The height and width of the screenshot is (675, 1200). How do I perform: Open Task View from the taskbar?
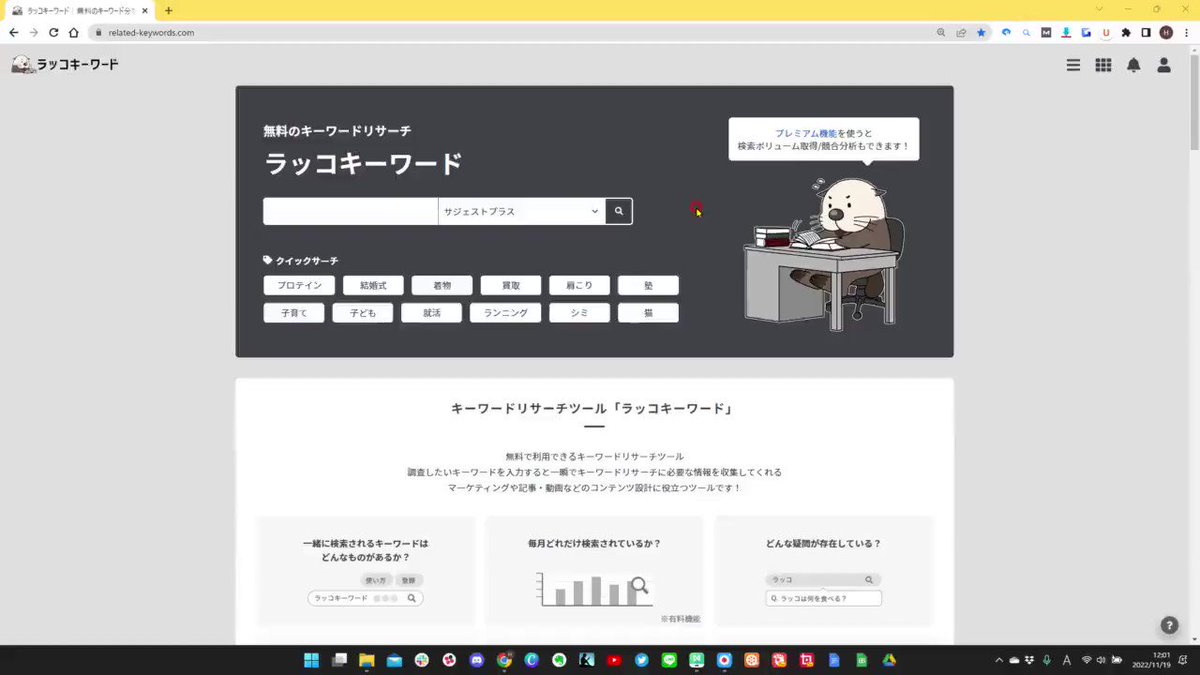pos(339,660)
